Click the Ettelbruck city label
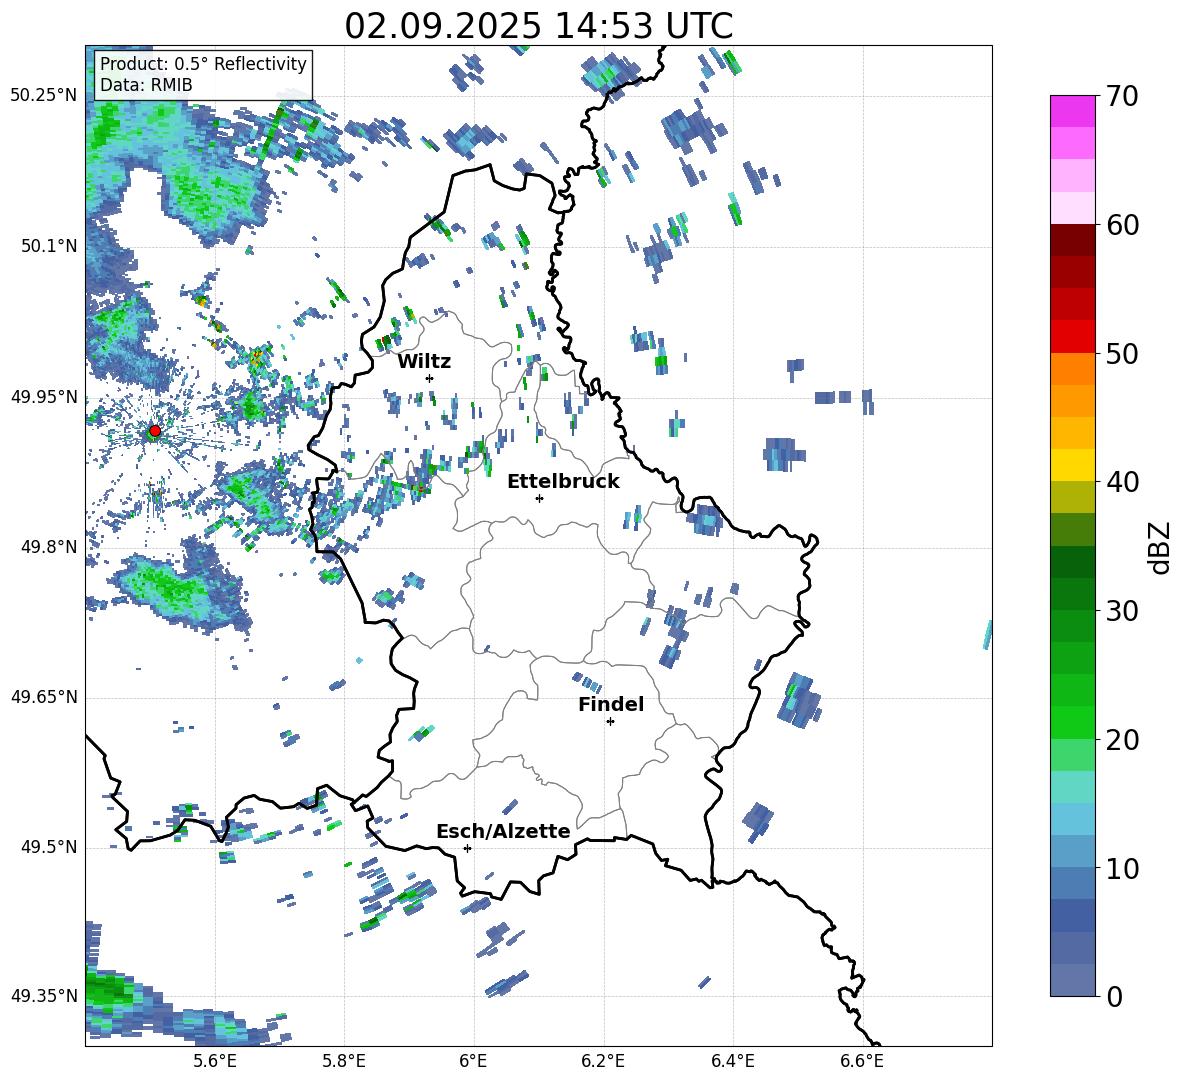Image resolution: width=1184 pixels, height=1081 pixels. (x=563, y=482)
